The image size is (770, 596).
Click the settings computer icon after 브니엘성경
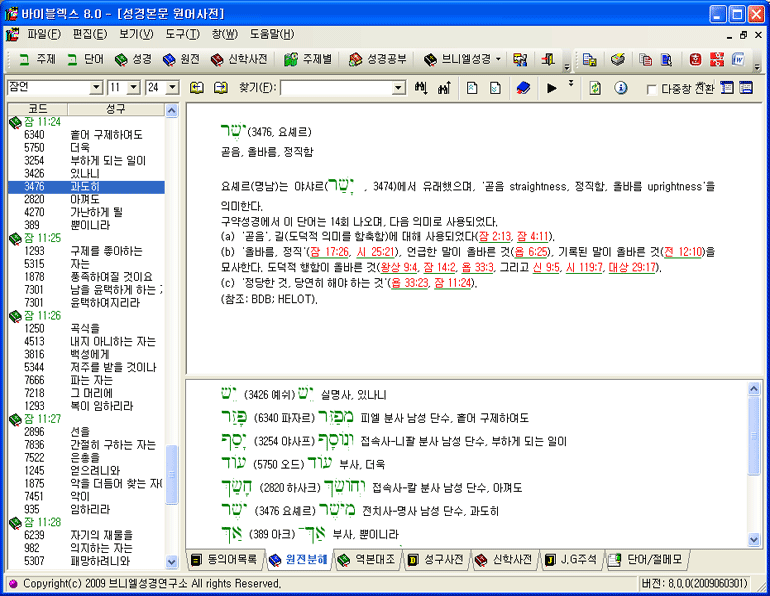pyautogui.click(x=520, y=59)
